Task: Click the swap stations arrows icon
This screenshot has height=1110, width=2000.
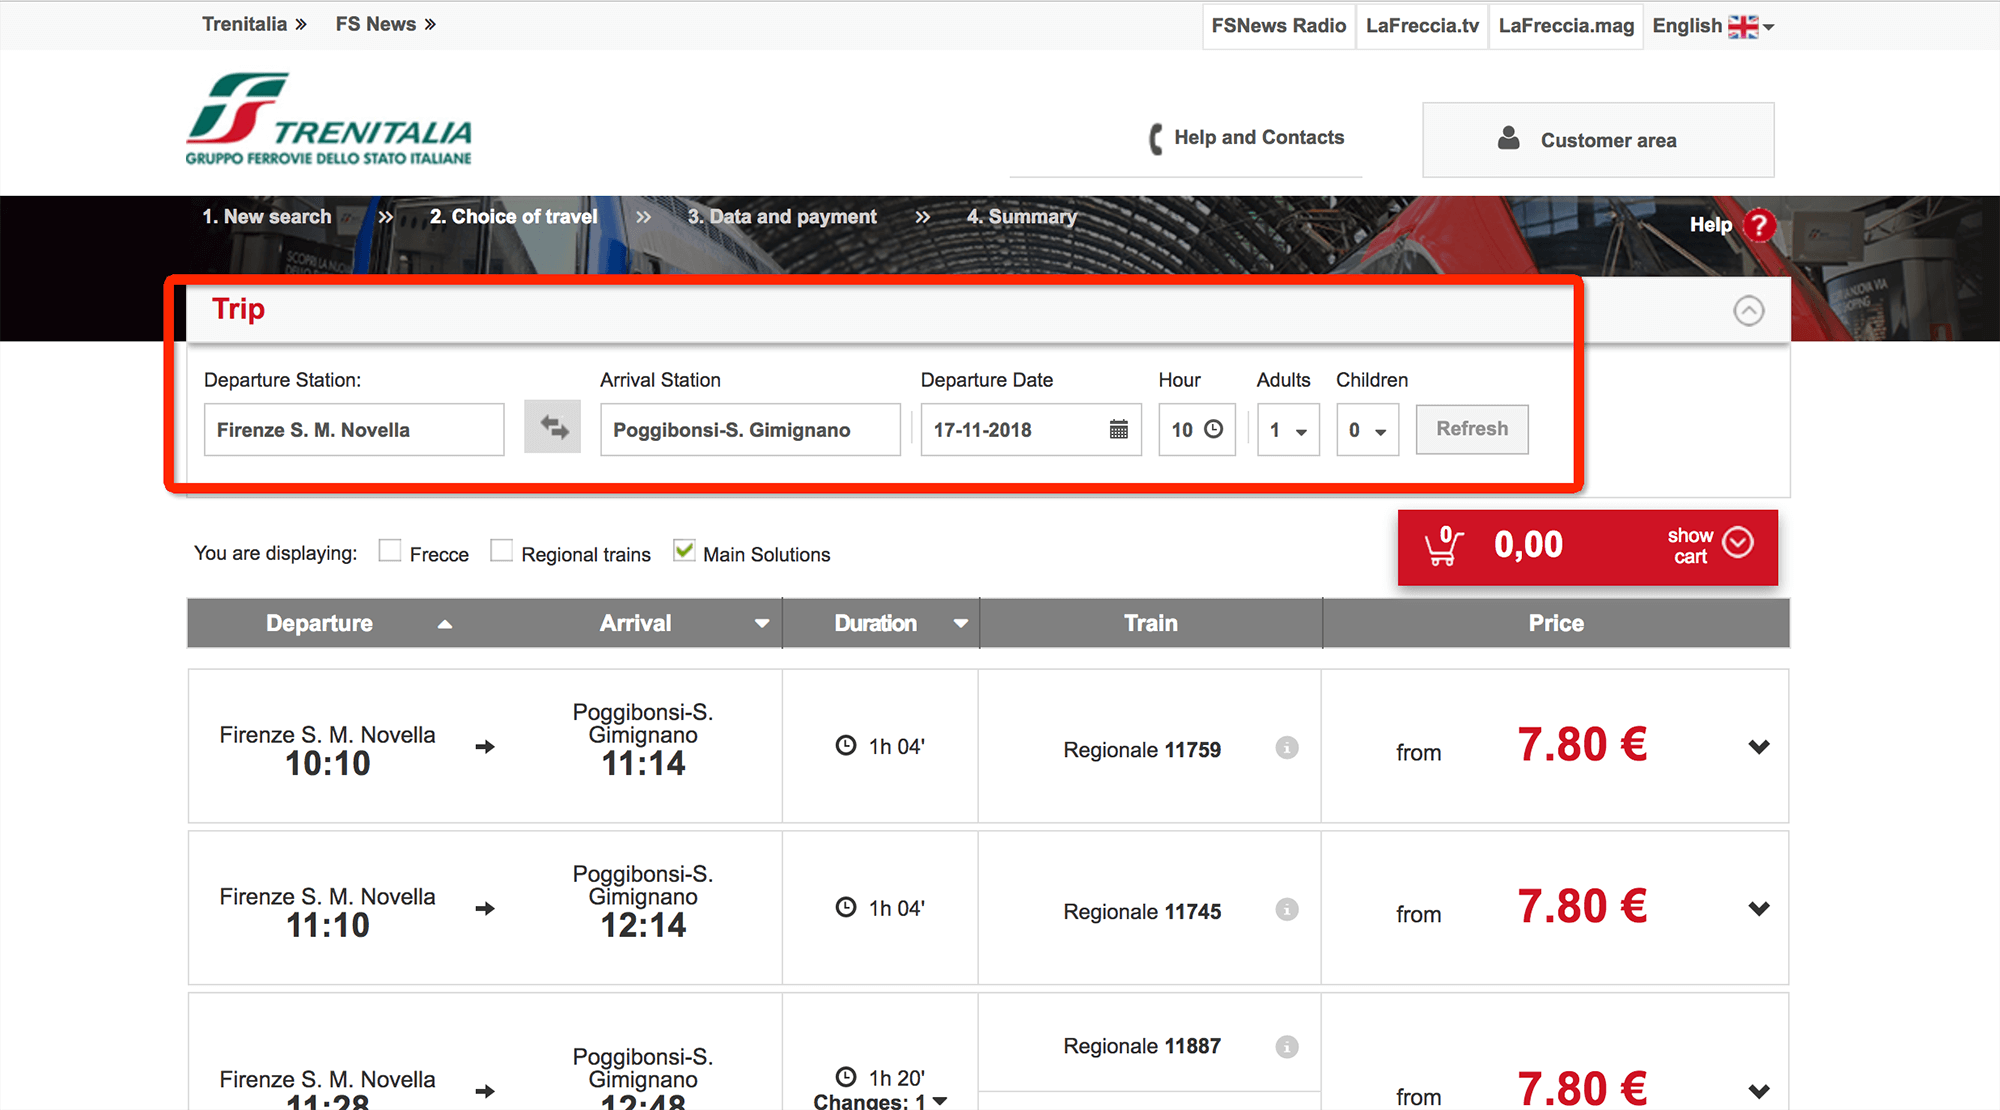Action: pyautogui.click(x=553, y=428)
